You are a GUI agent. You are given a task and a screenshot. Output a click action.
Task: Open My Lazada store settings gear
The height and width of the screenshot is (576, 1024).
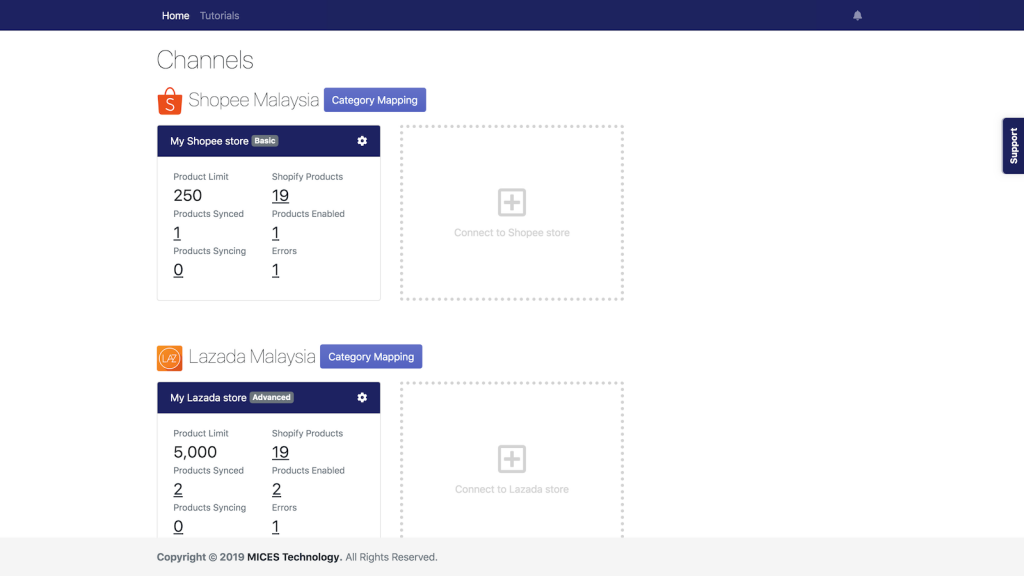[362, 398]
